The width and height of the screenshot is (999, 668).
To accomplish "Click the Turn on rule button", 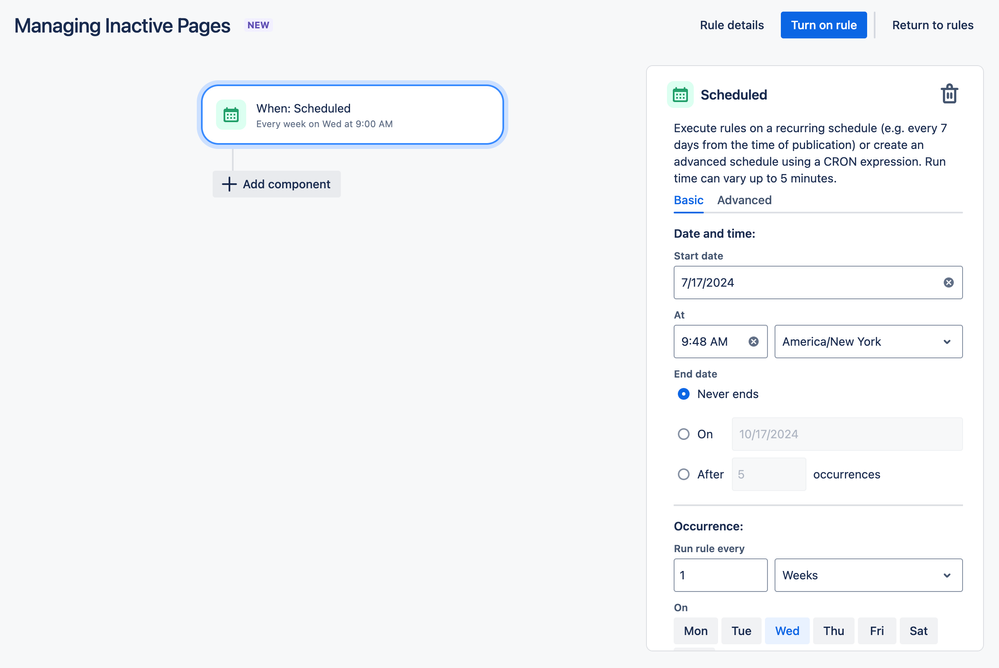I will (x=824, y=25).
